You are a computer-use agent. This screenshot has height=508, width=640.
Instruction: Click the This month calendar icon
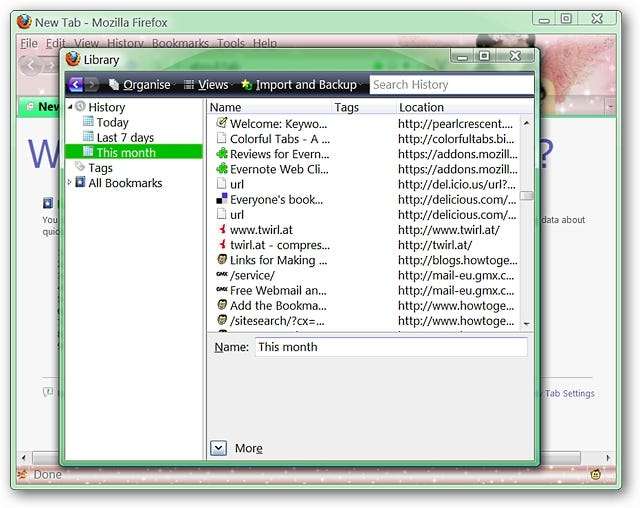(x=88, y=151)
